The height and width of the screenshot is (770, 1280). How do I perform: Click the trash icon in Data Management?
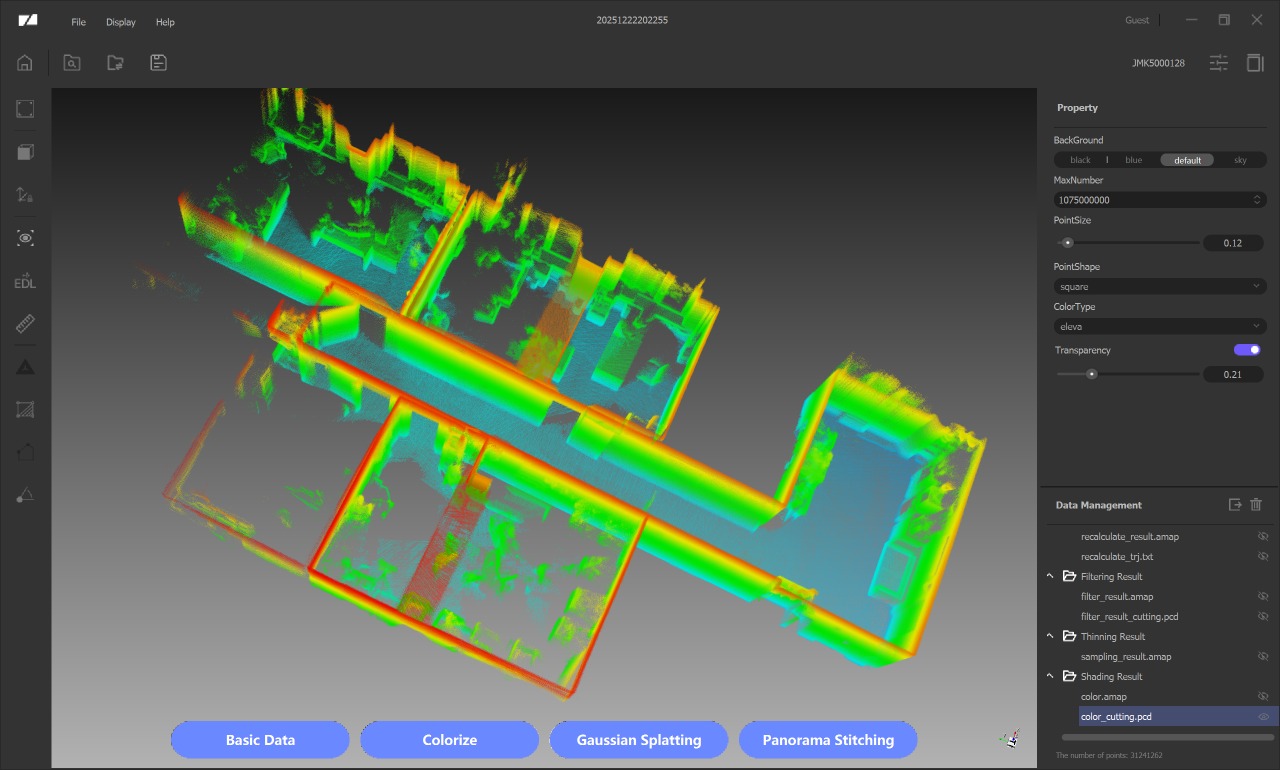[1256, 505]
